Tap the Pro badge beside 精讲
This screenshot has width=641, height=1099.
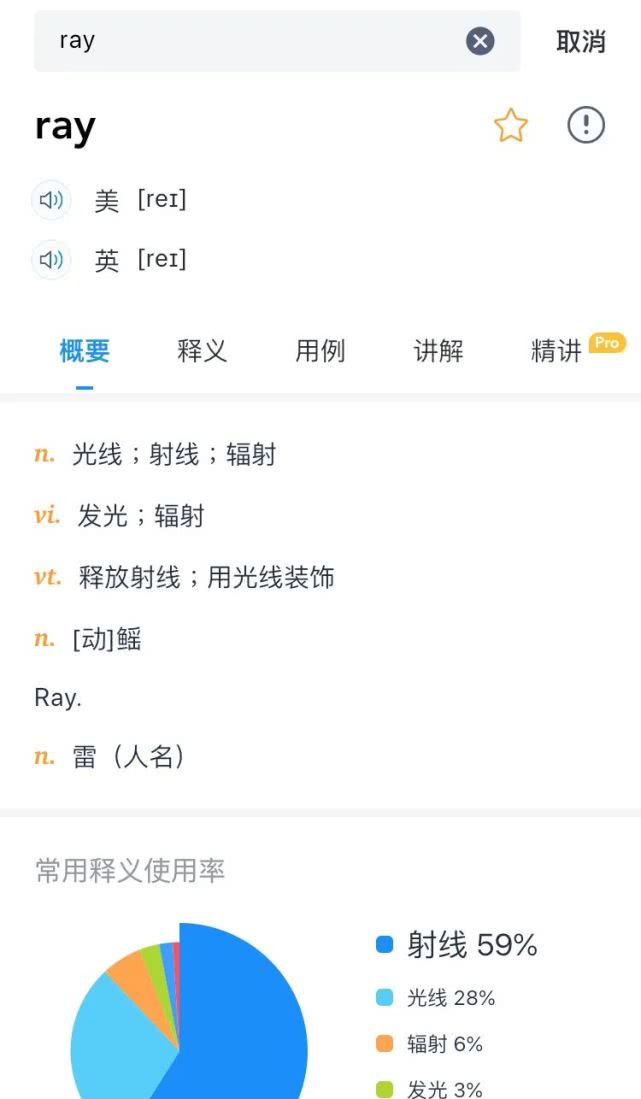(607, 343)
